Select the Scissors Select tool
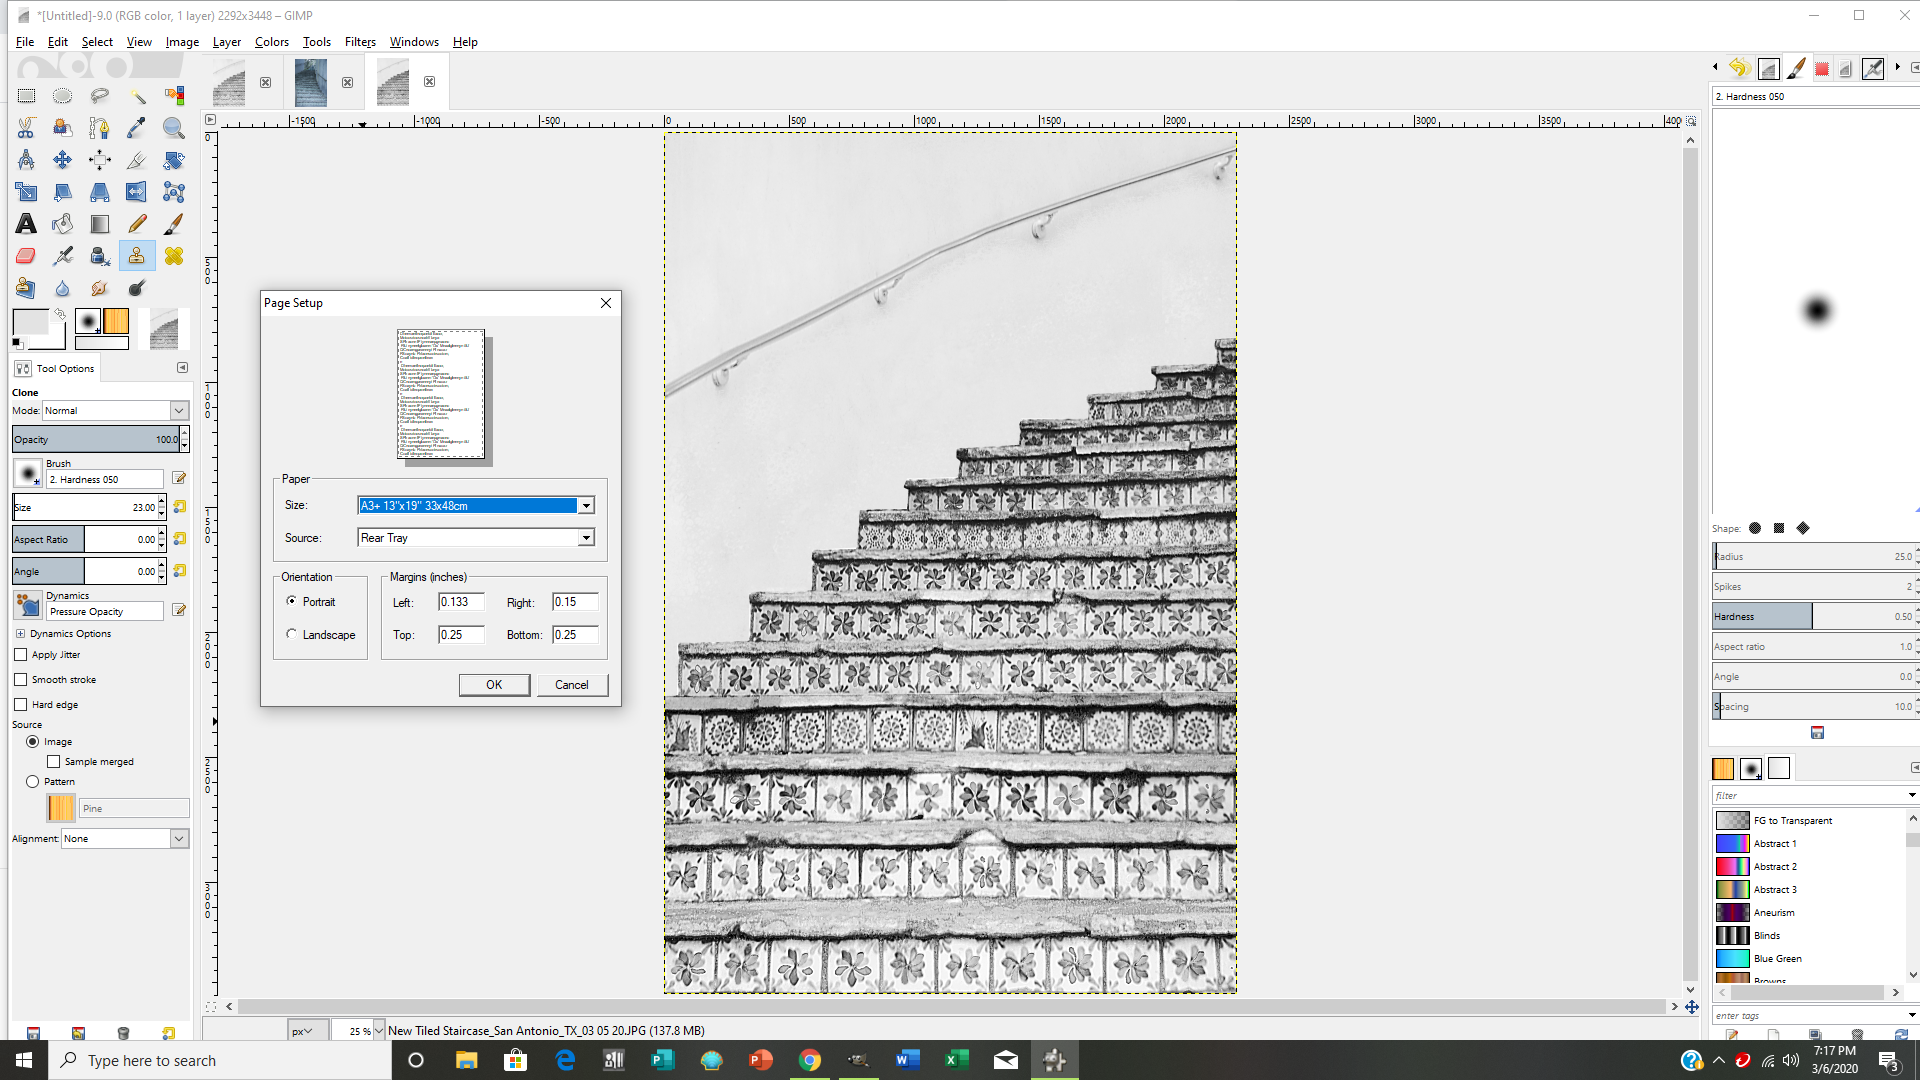 click(x=26, y=128)
